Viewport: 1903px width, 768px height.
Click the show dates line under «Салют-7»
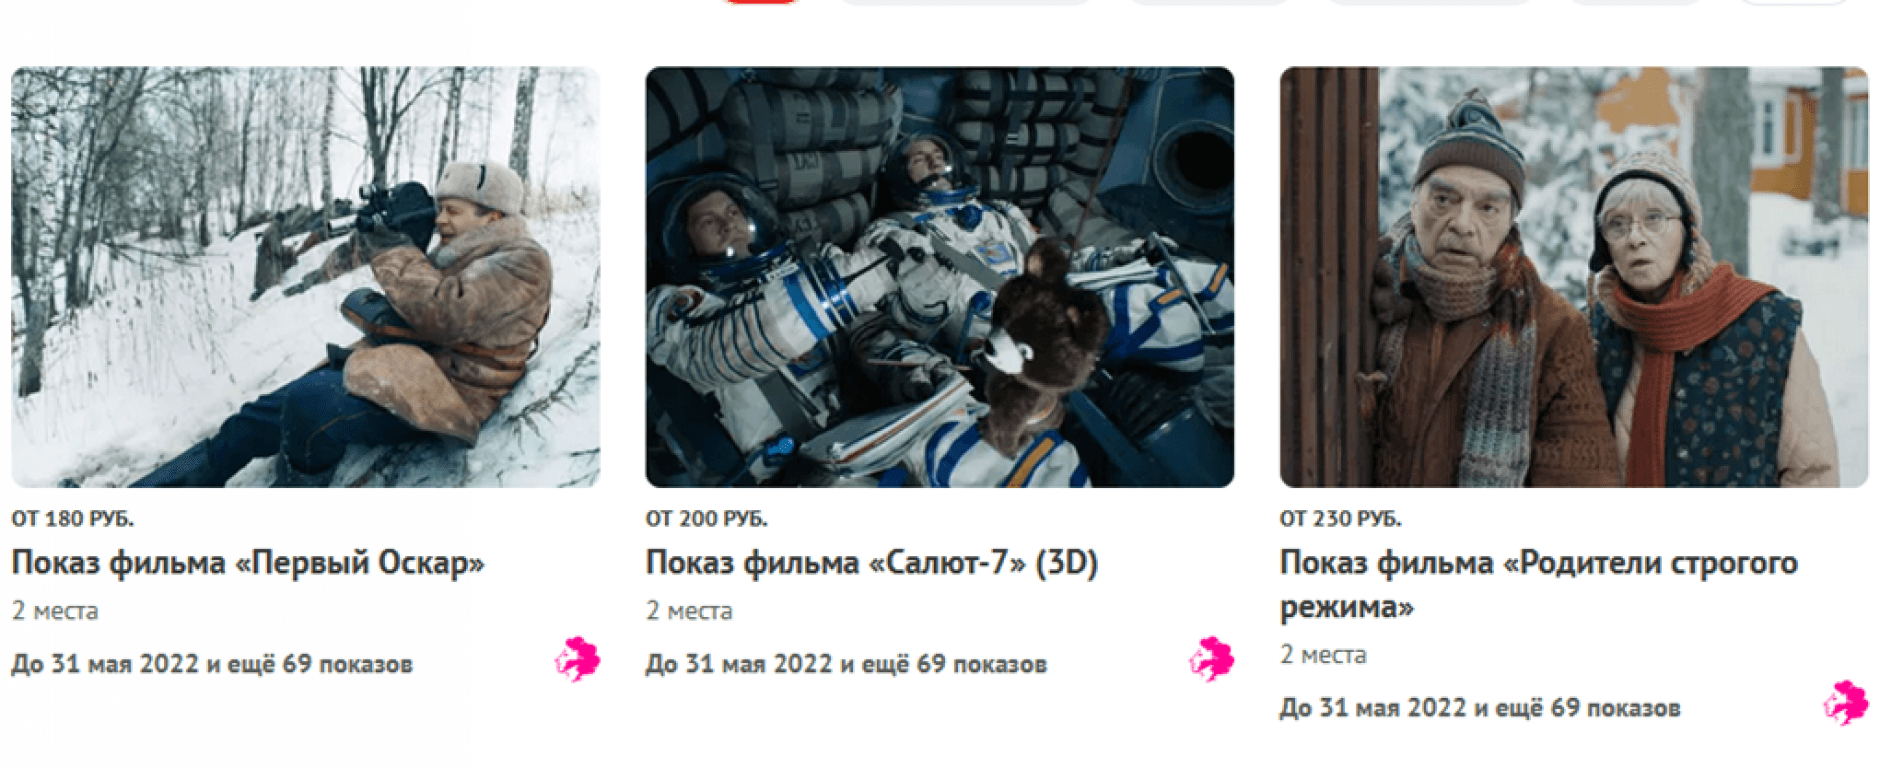(846, 664)
